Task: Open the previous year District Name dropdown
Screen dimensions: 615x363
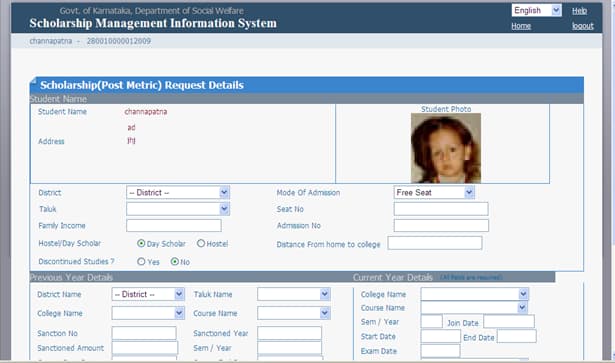Action: [148, 294]
